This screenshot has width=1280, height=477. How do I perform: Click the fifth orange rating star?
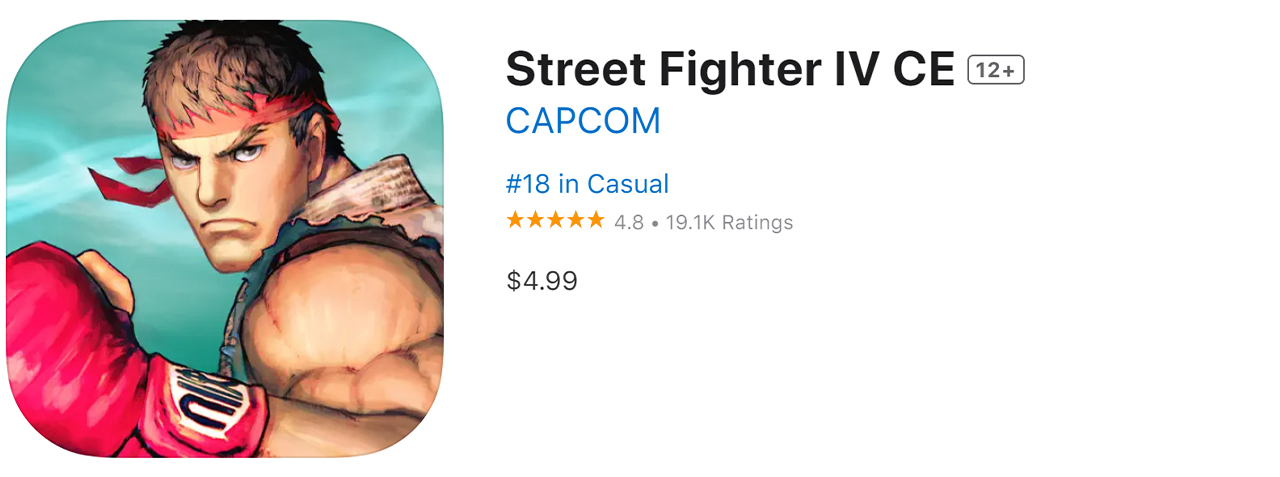coord(596,221)
